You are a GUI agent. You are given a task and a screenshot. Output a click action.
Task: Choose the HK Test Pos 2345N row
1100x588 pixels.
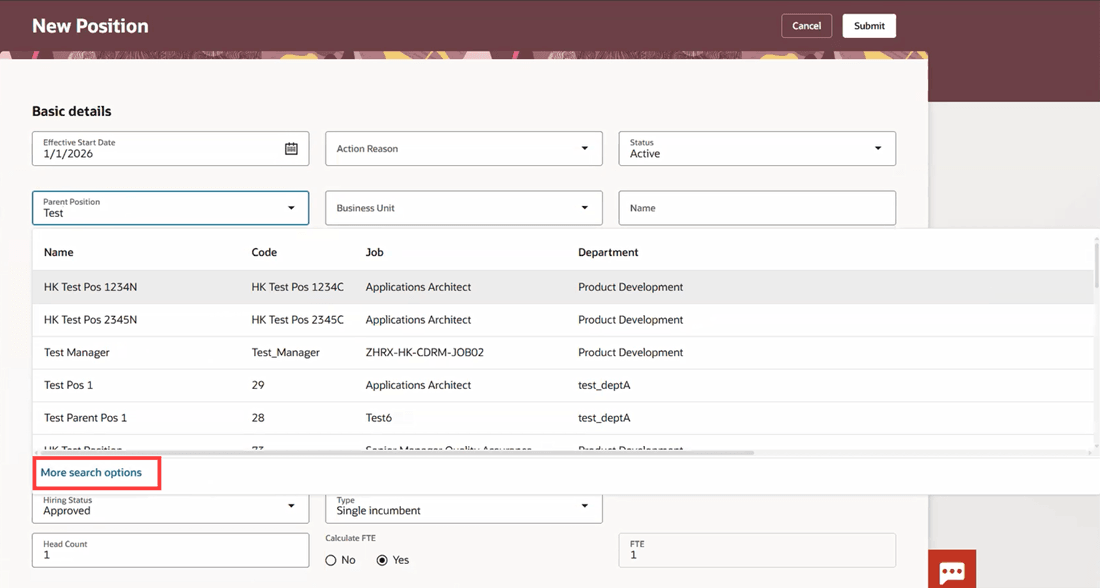[563, 320]
